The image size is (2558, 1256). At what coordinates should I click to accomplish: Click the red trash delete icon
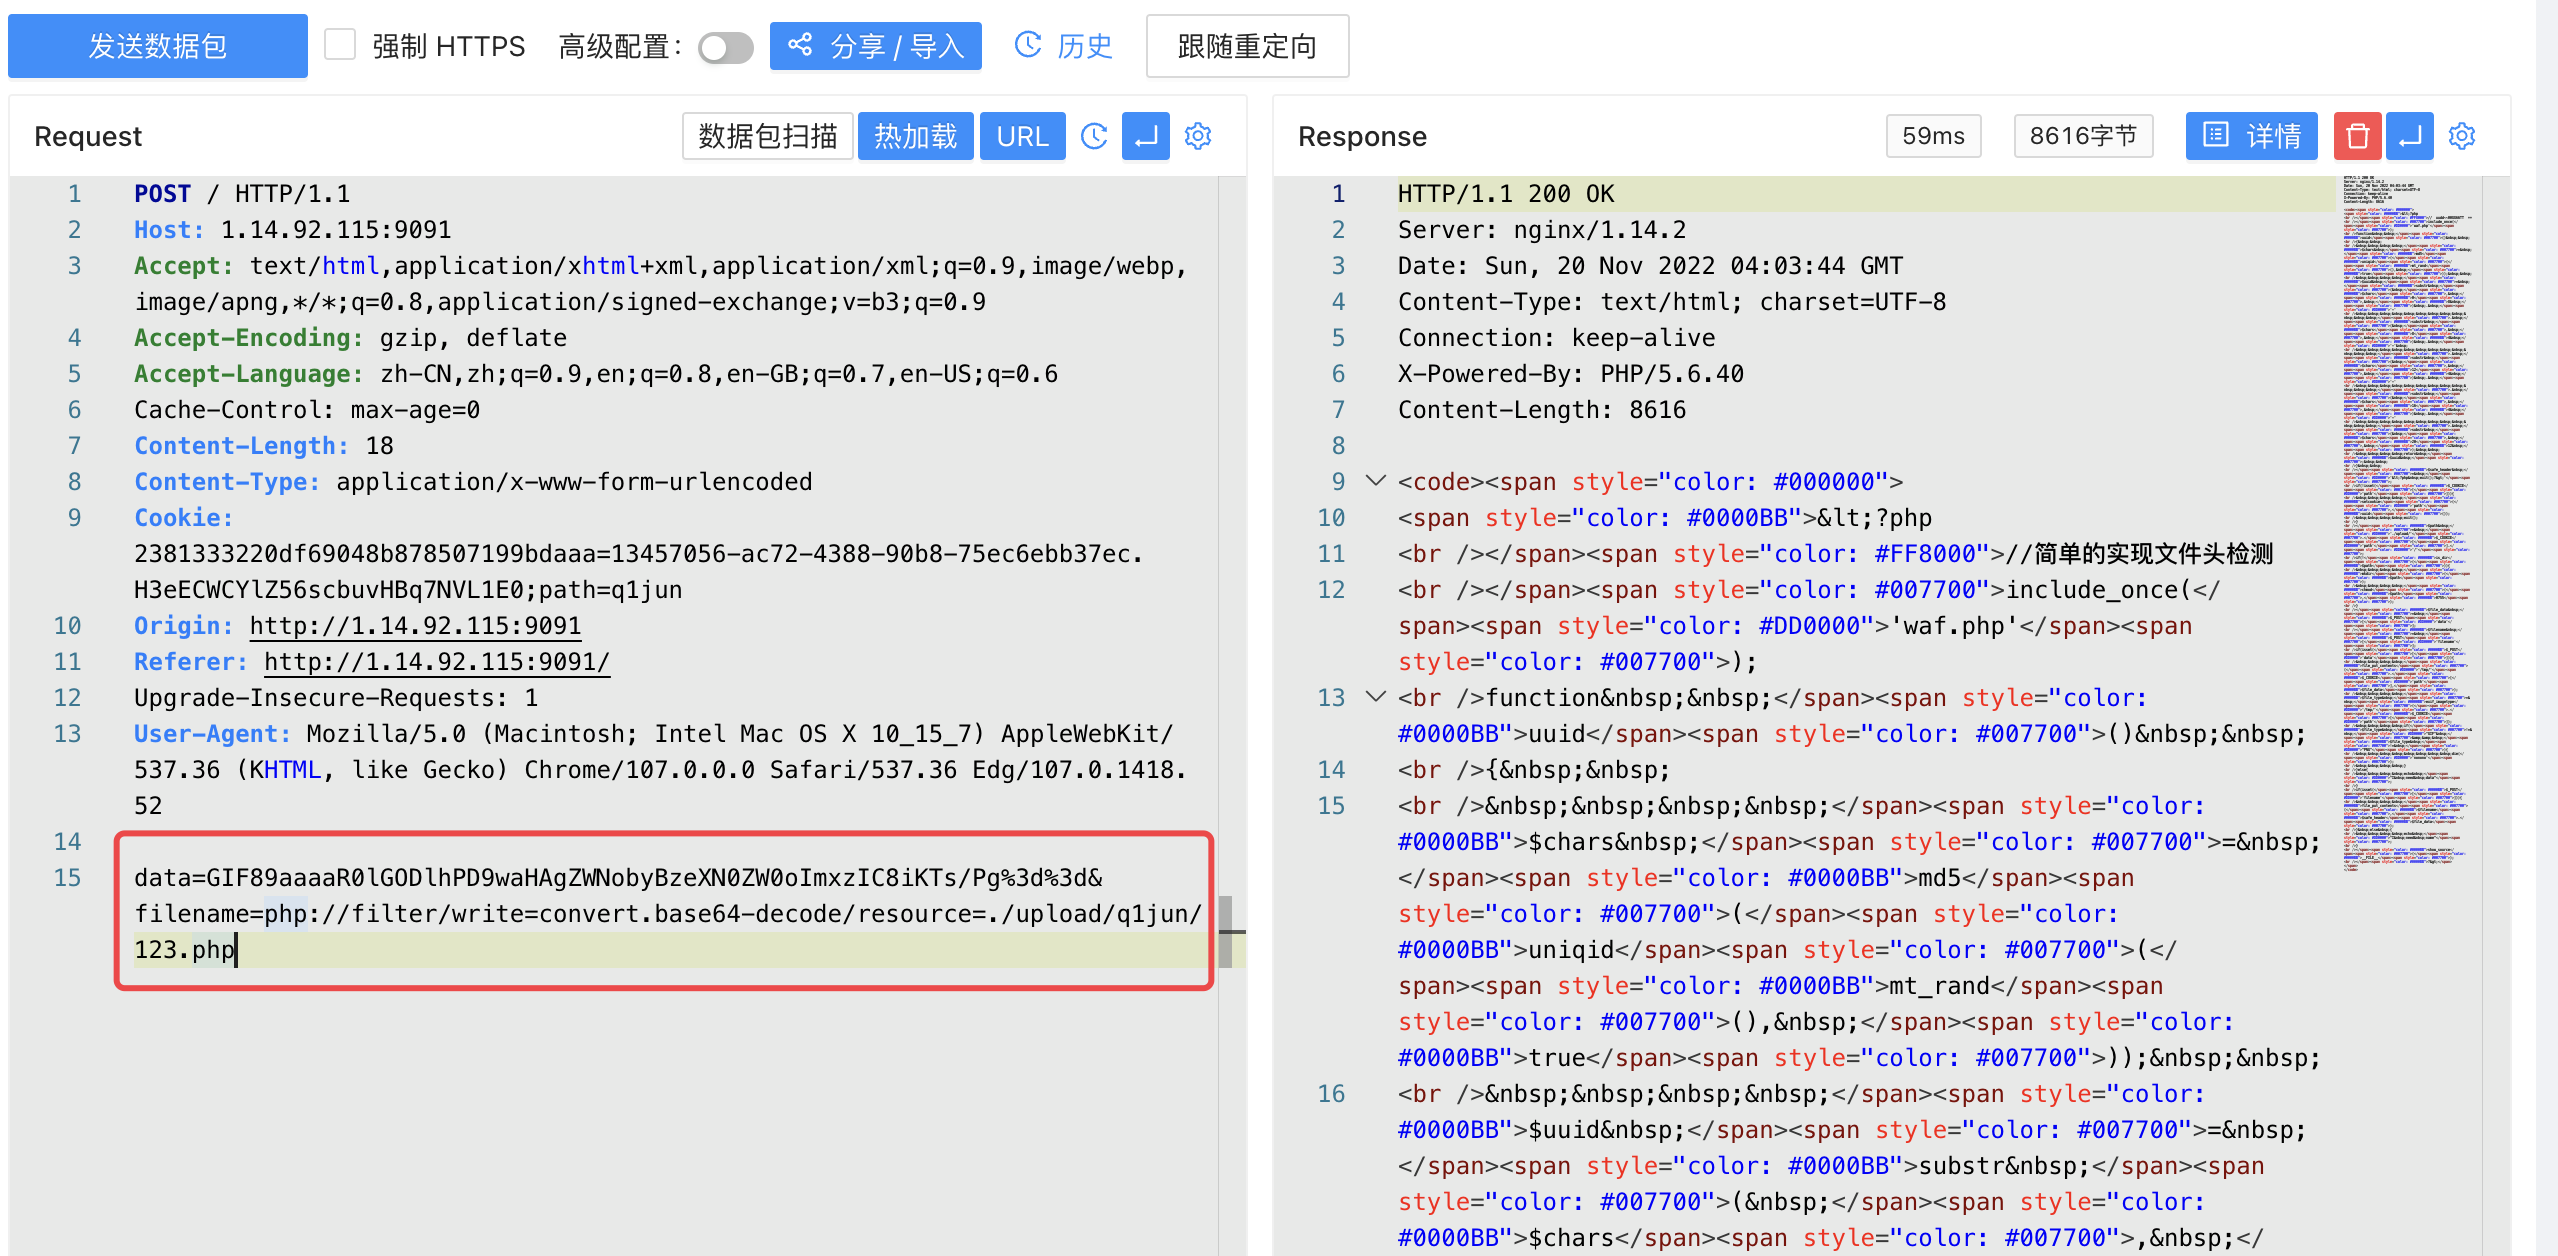click(2357, 136)
